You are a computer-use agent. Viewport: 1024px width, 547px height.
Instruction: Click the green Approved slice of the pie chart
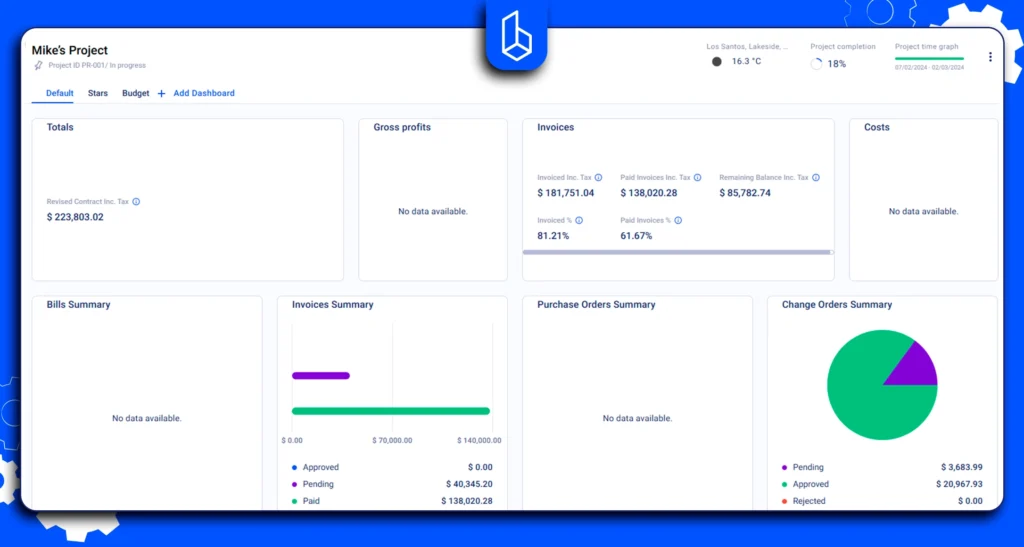865,398
